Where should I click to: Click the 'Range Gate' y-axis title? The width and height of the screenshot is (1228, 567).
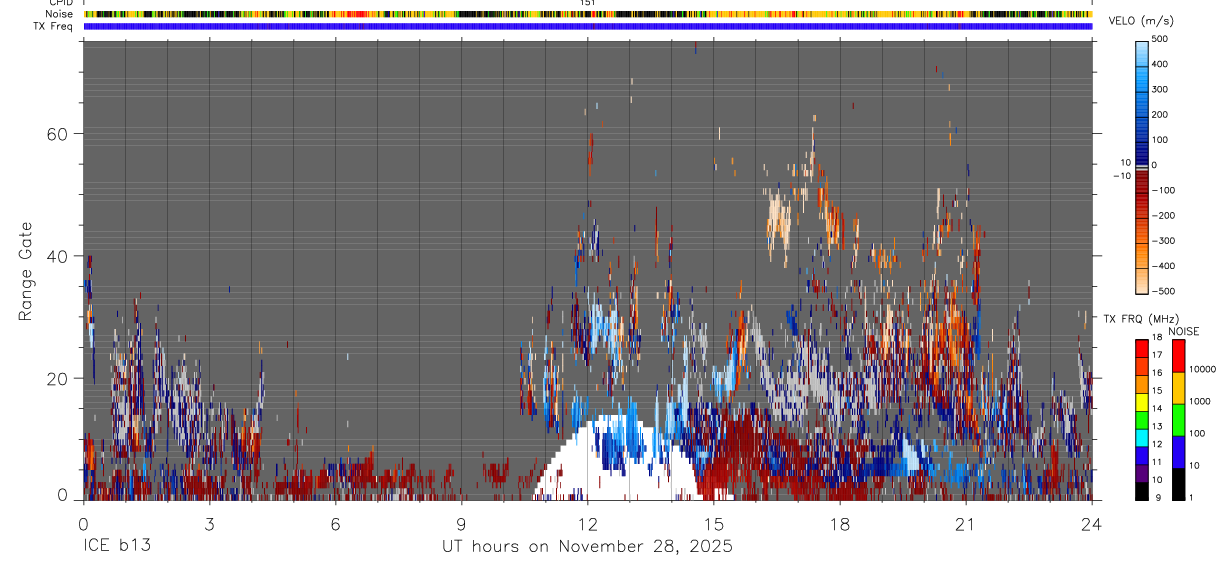click(x=26, y=271)
